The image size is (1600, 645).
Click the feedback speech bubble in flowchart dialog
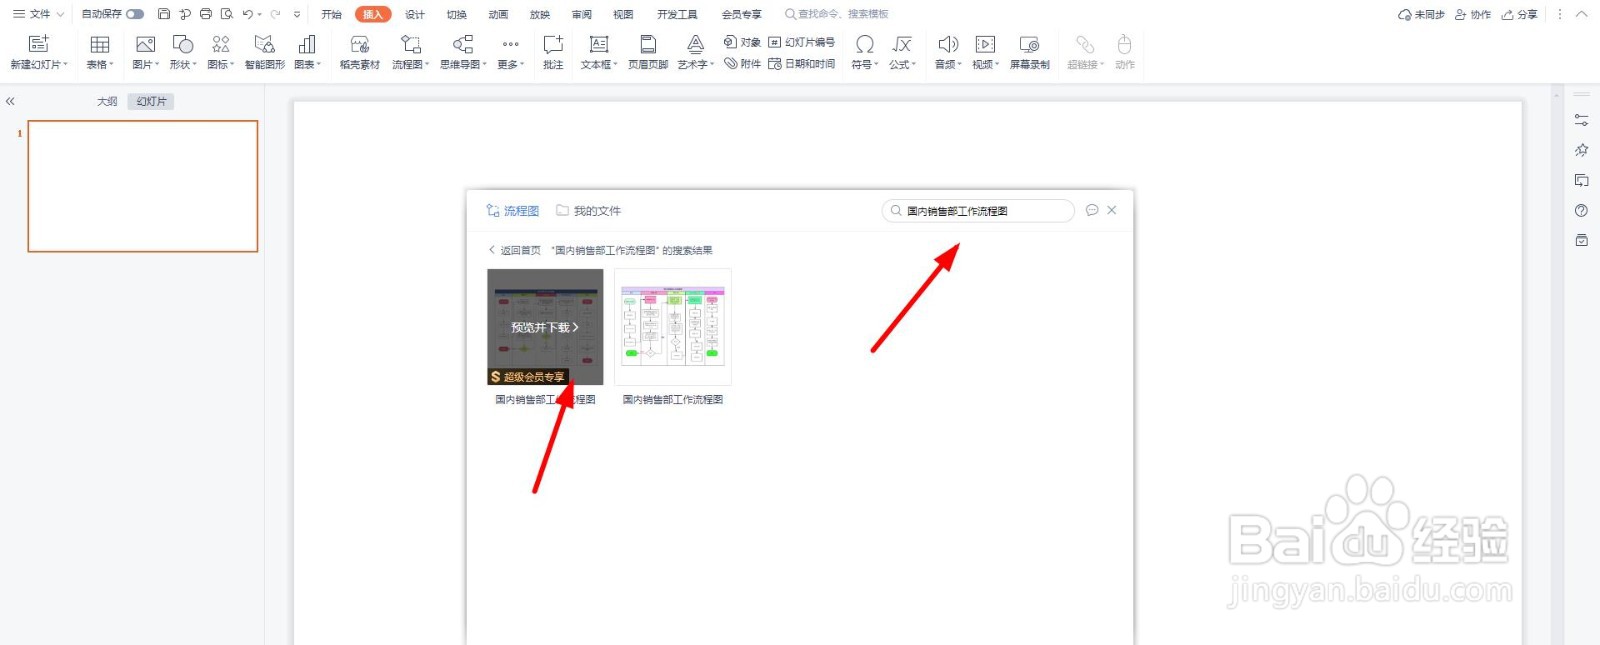(1092, 210)
